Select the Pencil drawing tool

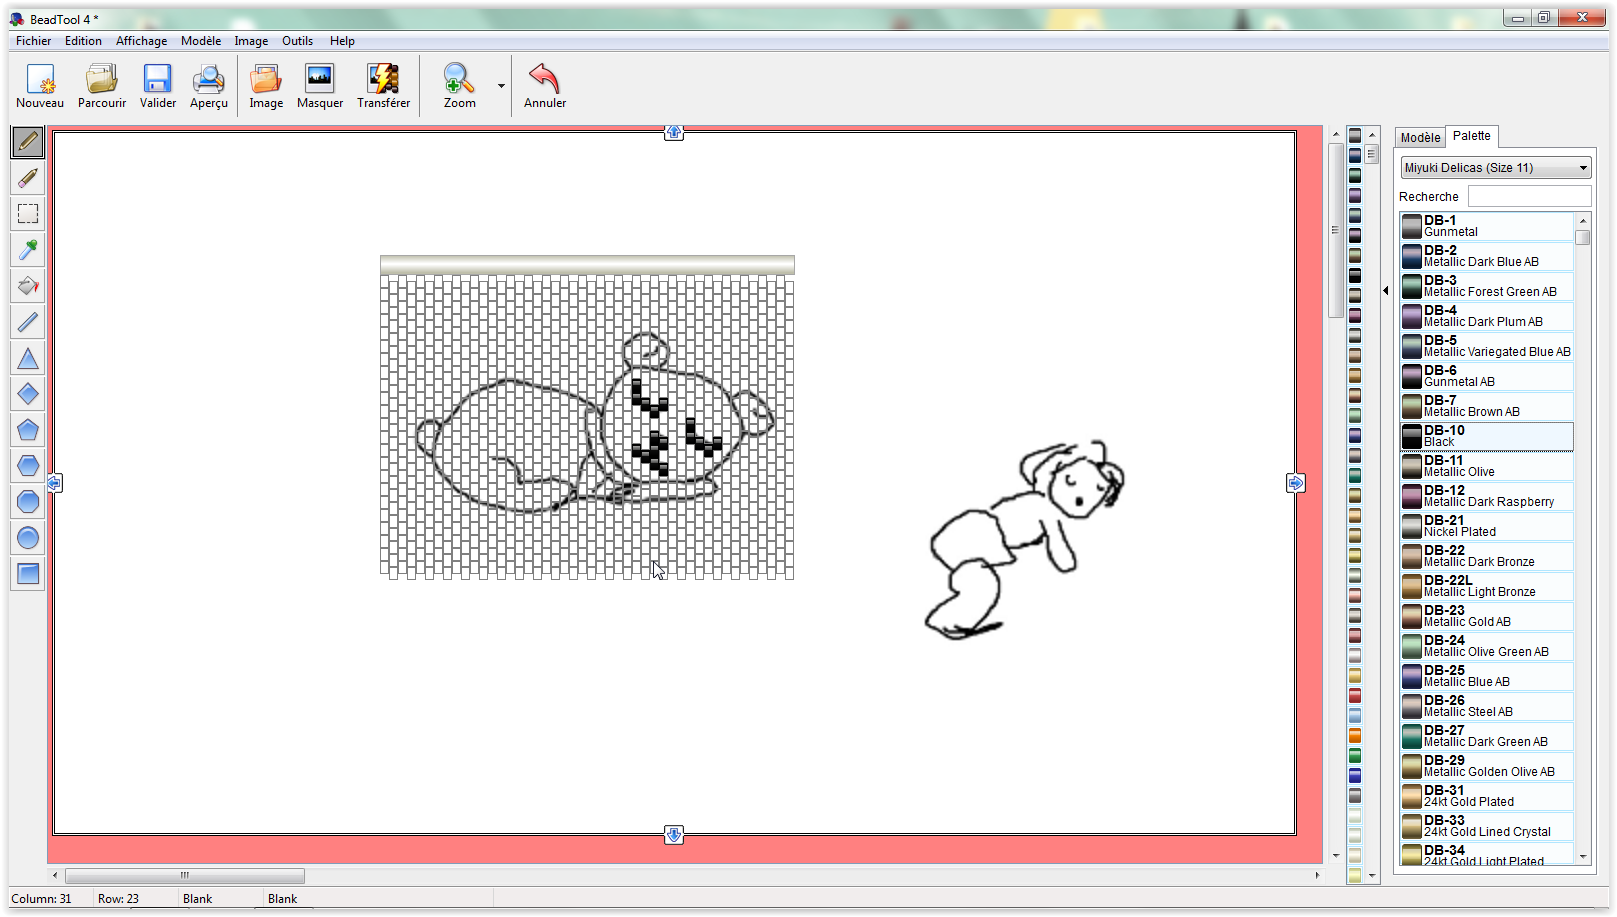pos(28,142)
